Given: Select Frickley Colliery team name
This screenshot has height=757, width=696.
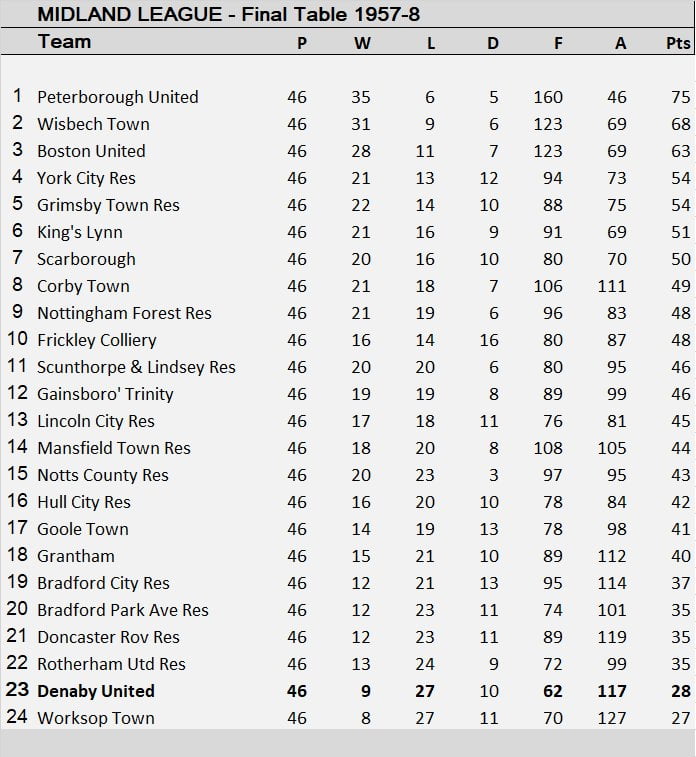Looking at the screenshot, I should pyautogui.click(x=96, y=340).
